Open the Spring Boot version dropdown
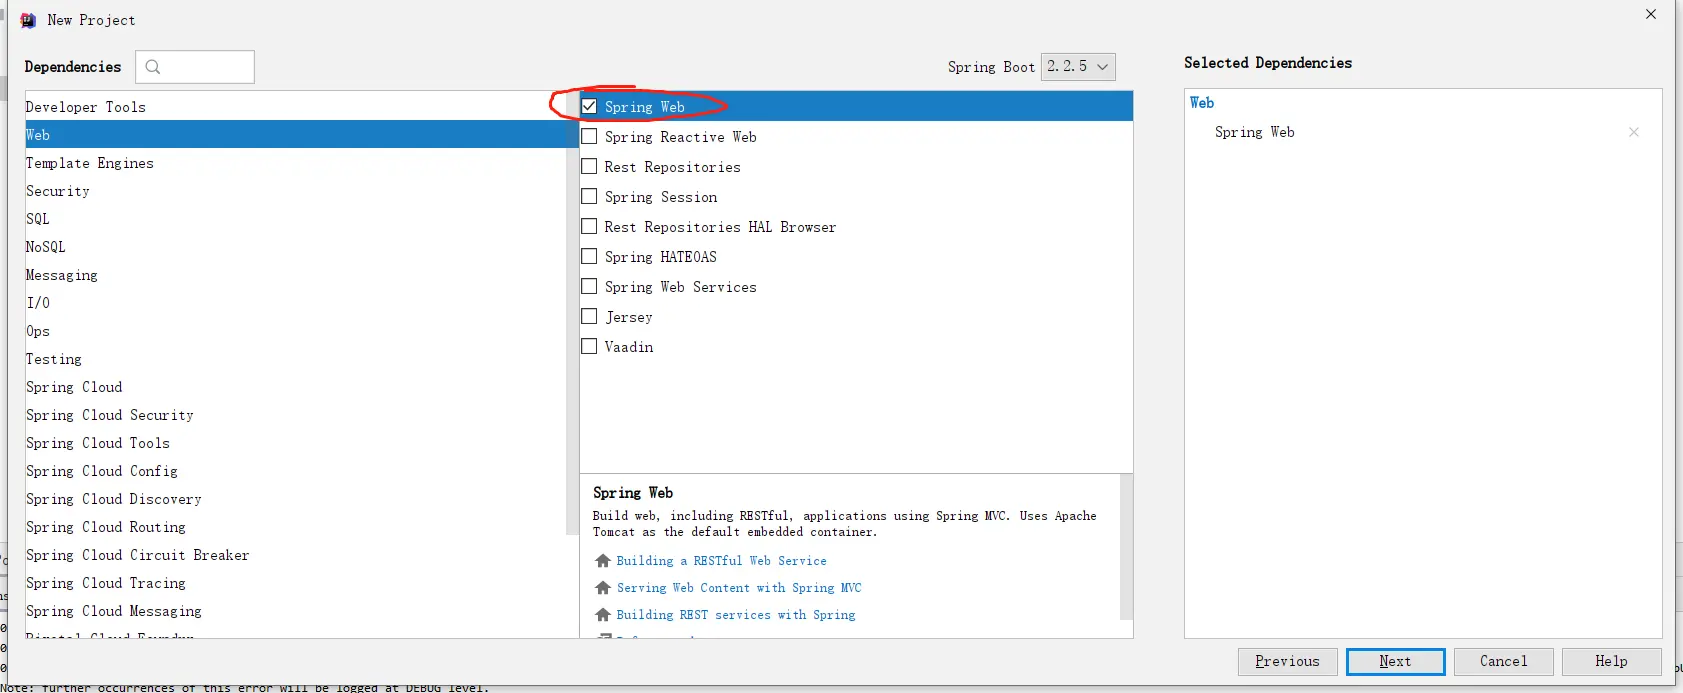 click(x=1078, y=67)
